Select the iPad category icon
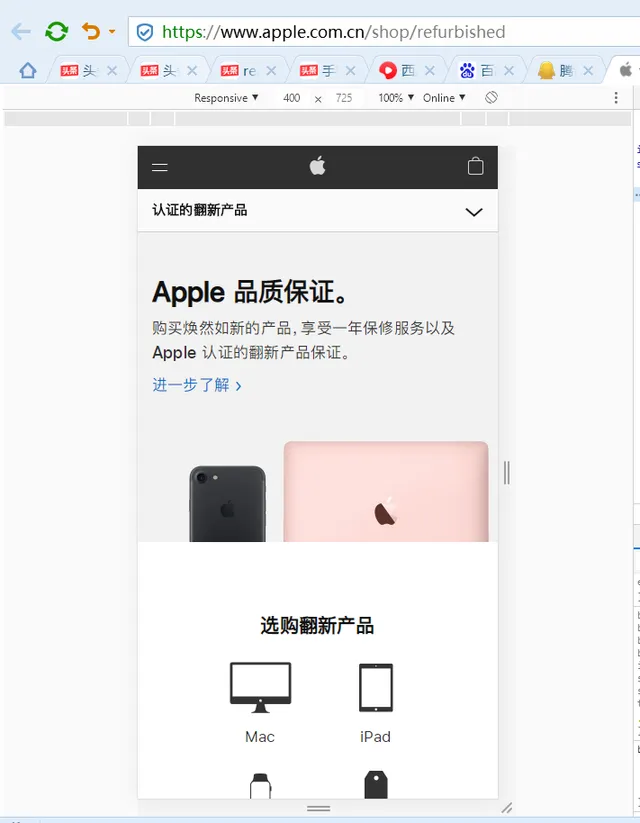The image size is (640, 823). 375,688
